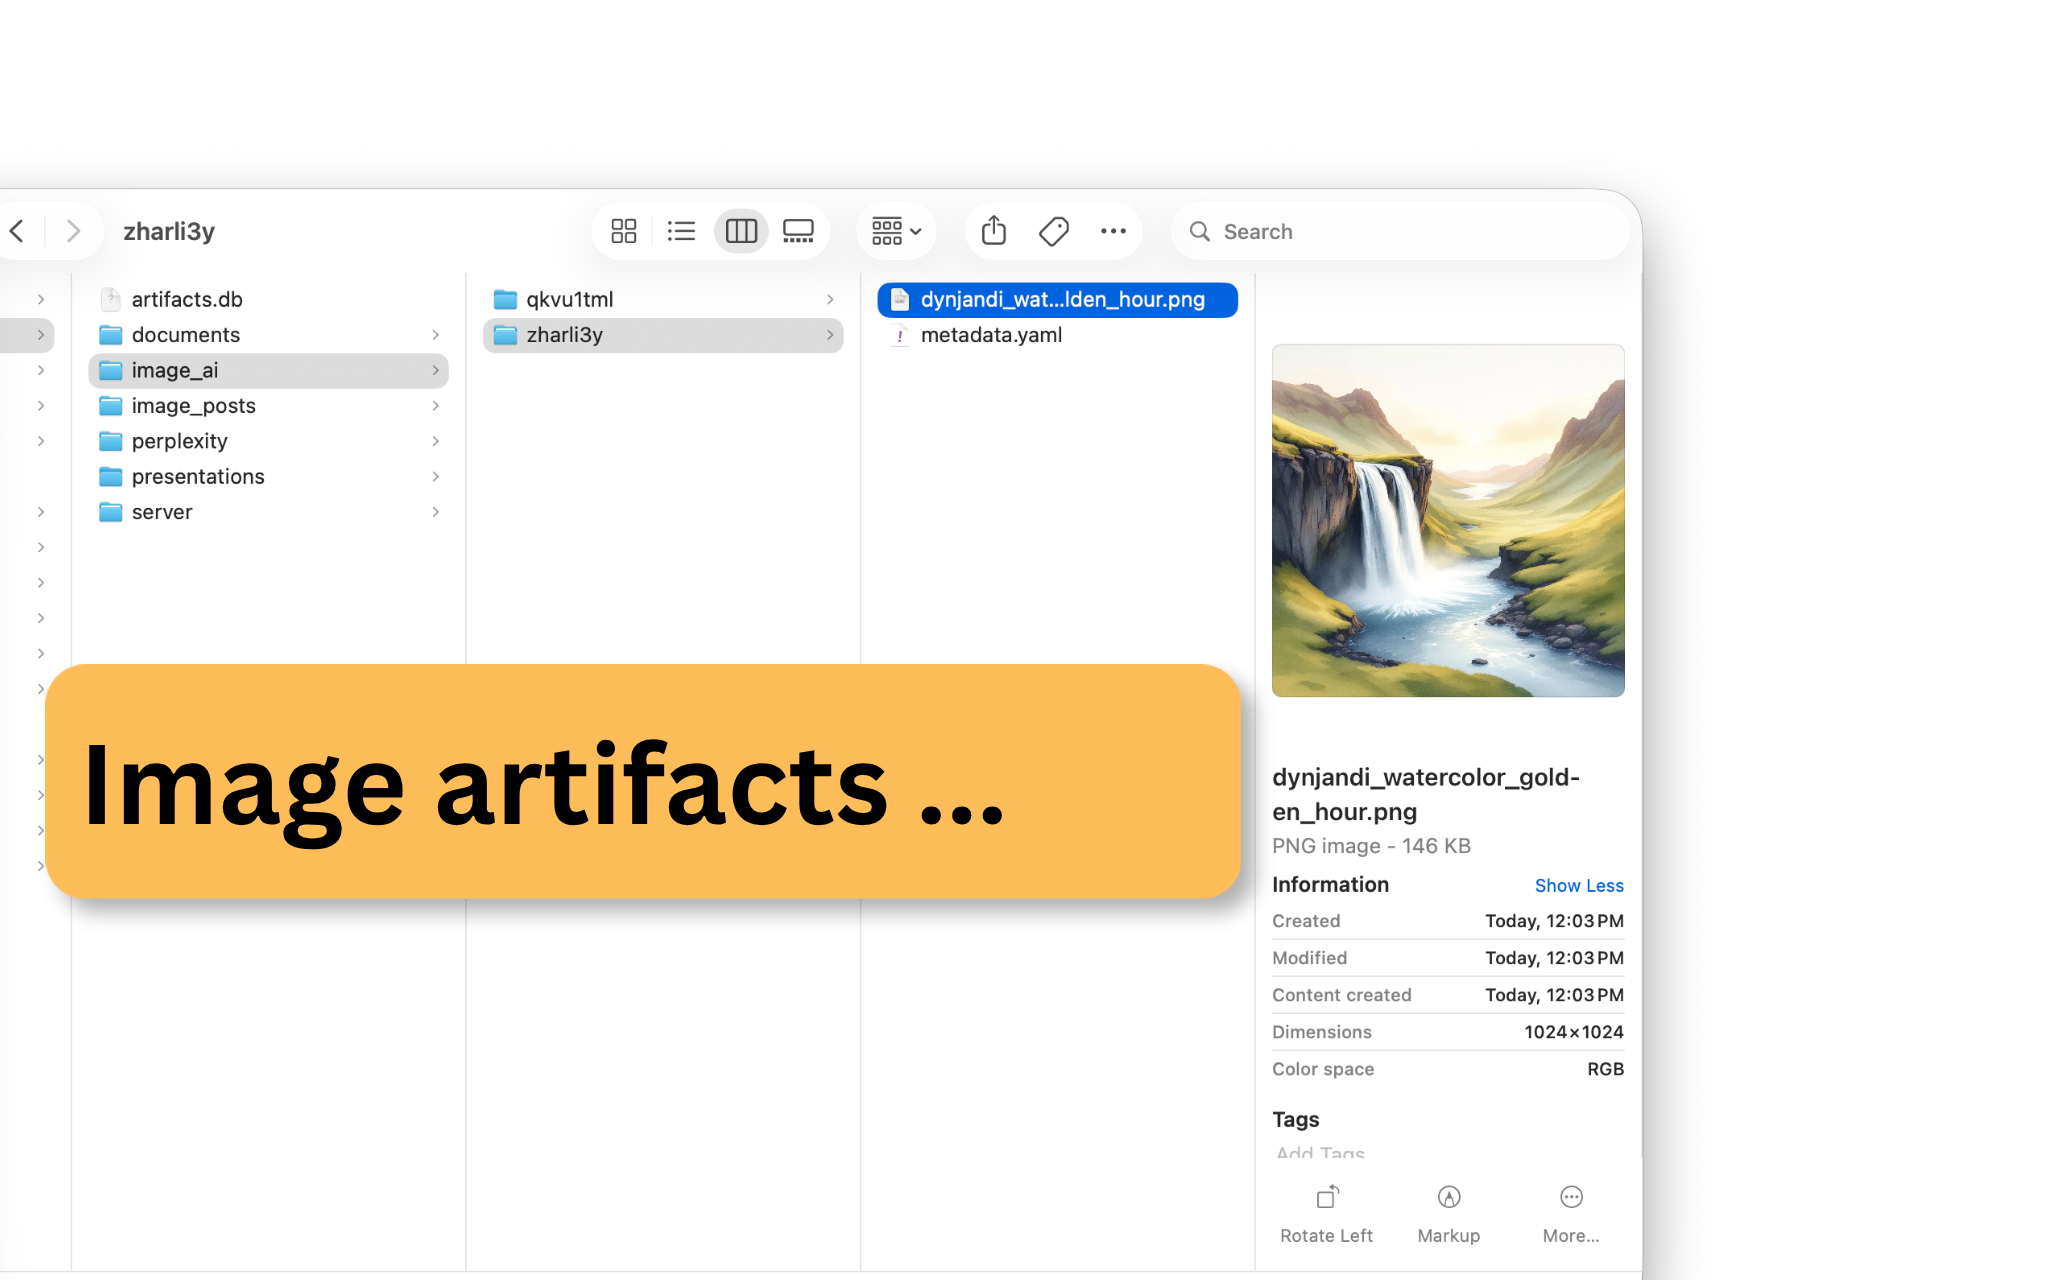The height and width of the screenshot is (1280, 2048).
Task: Expand chevron beside image_posts folder
Action: point(436,406)
